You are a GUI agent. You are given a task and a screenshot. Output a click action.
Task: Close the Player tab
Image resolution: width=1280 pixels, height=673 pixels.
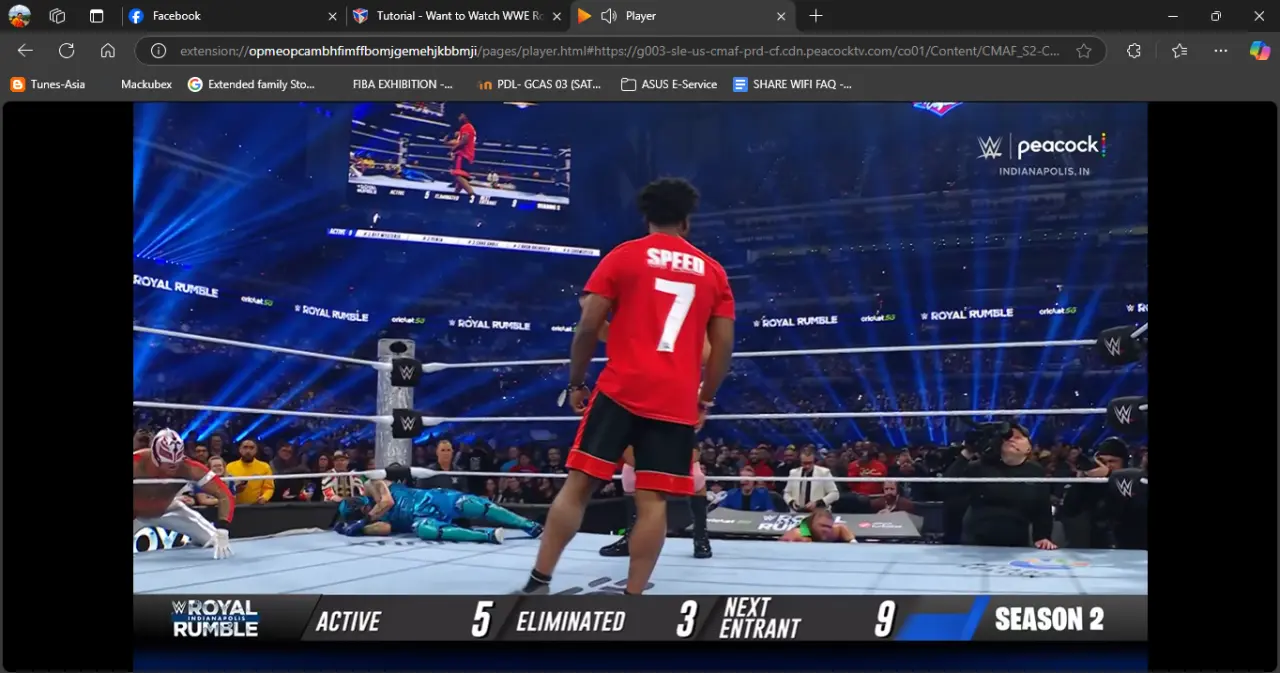click(x=782, y=16)
